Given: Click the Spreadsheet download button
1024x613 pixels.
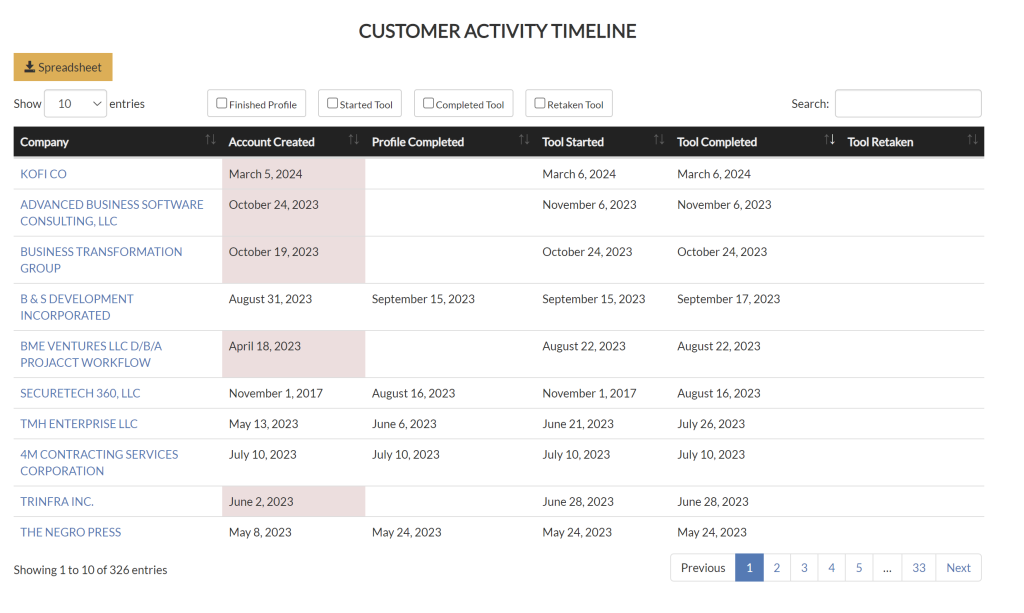Looking at the screenshot, I should coord(63,67).
